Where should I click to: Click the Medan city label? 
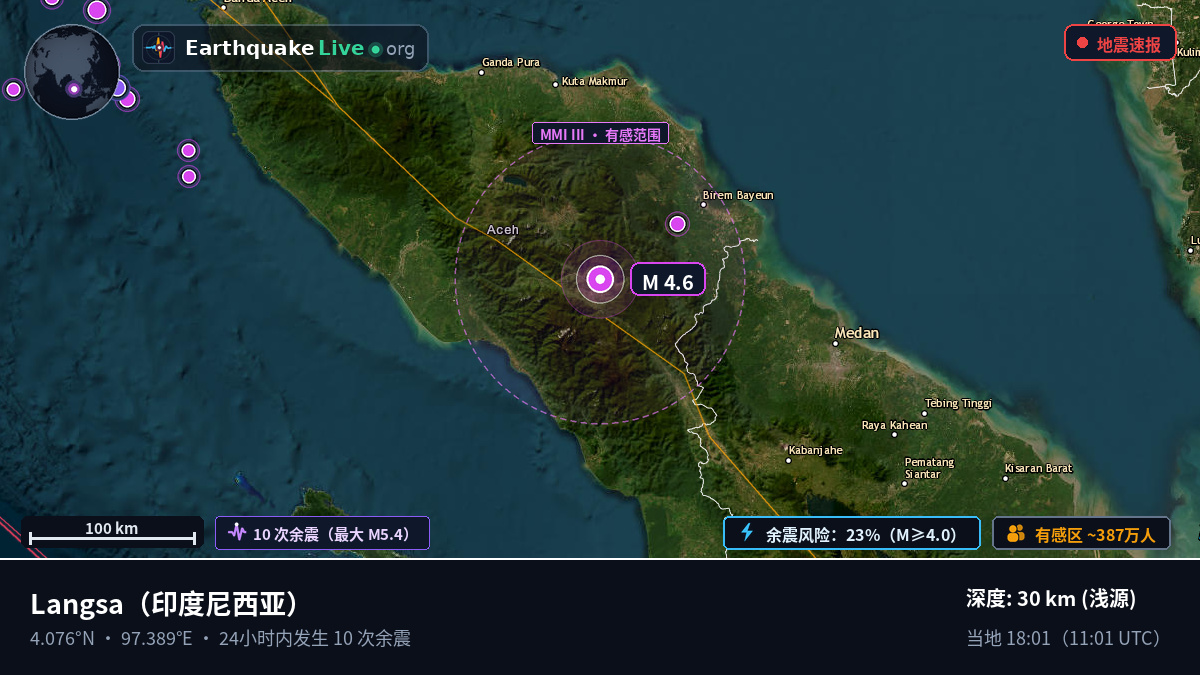(856, 333)
